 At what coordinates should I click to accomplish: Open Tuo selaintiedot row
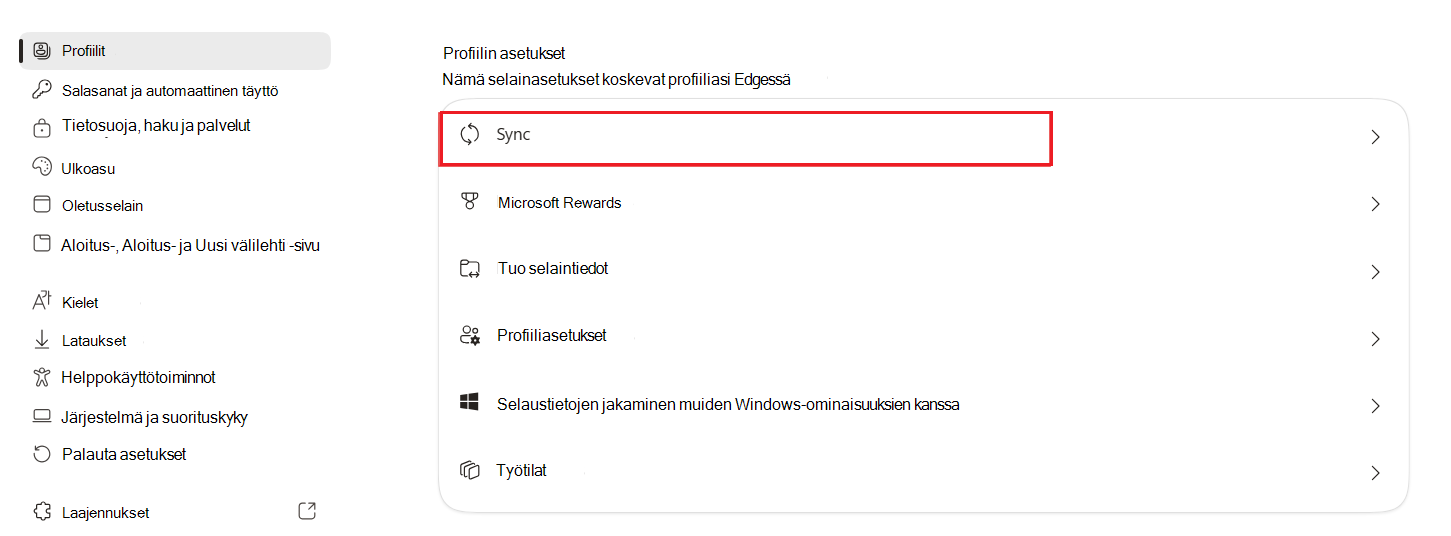[924, 271]
